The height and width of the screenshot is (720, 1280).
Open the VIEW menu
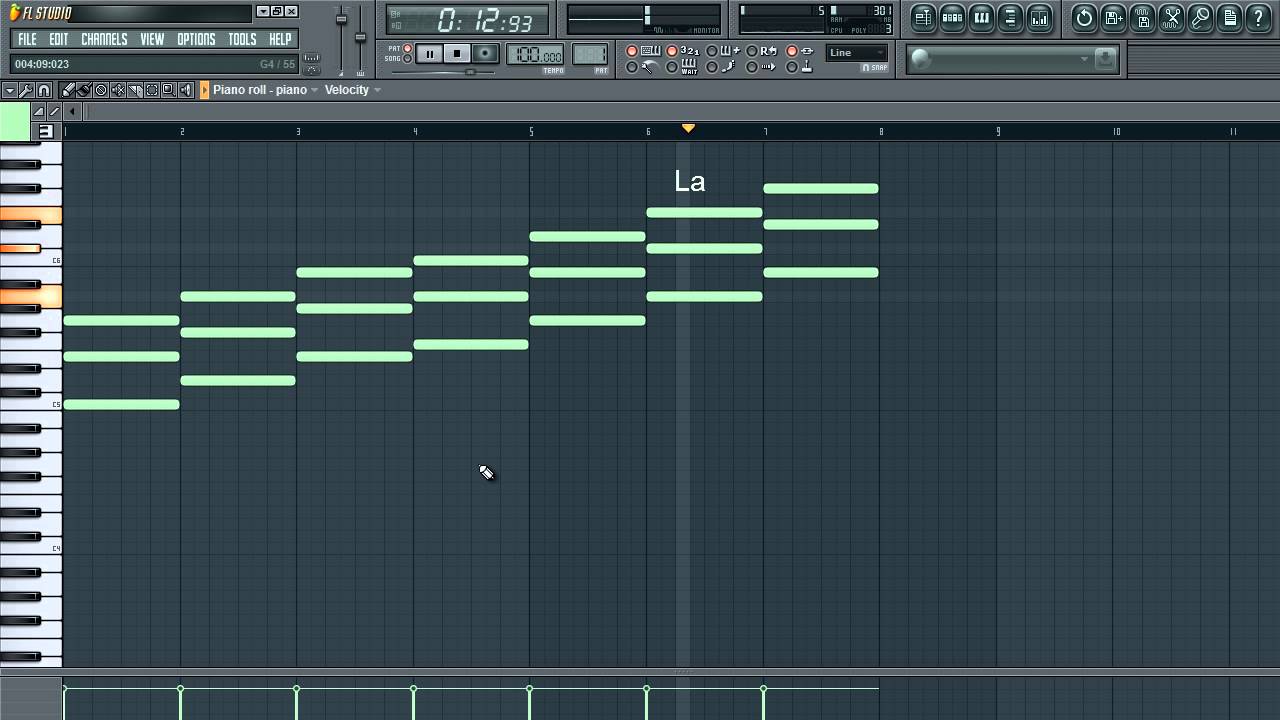(x=152, y=39)
